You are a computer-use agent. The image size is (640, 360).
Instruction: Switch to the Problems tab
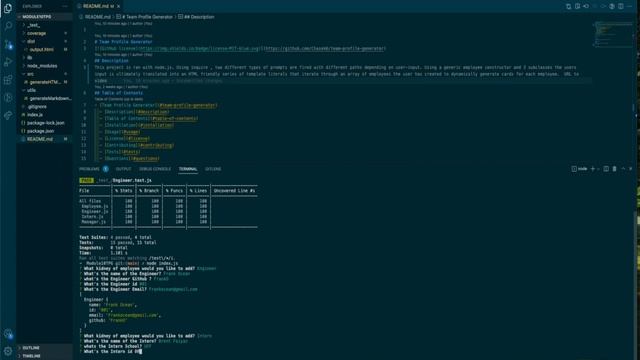click(x=89, y=169)
